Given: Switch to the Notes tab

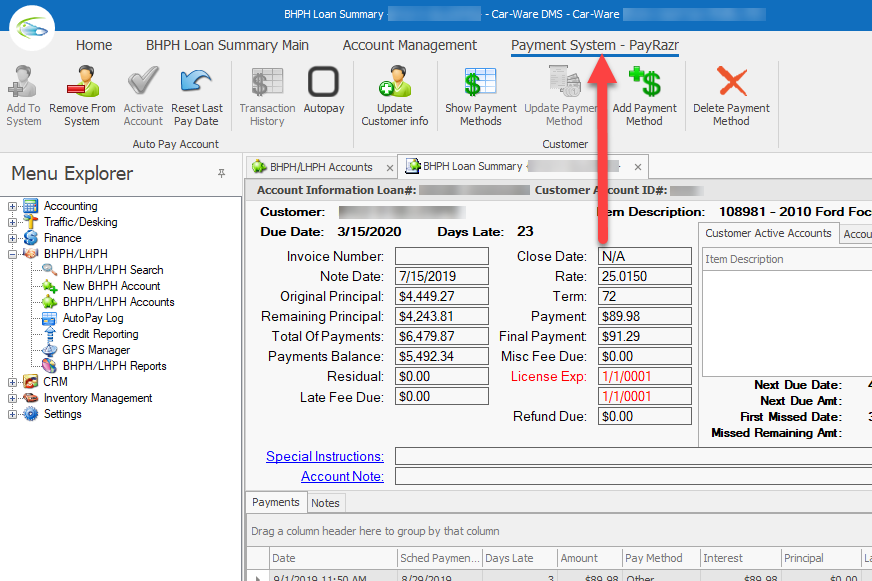Looking at the screenshot, I should coord(325,503).
